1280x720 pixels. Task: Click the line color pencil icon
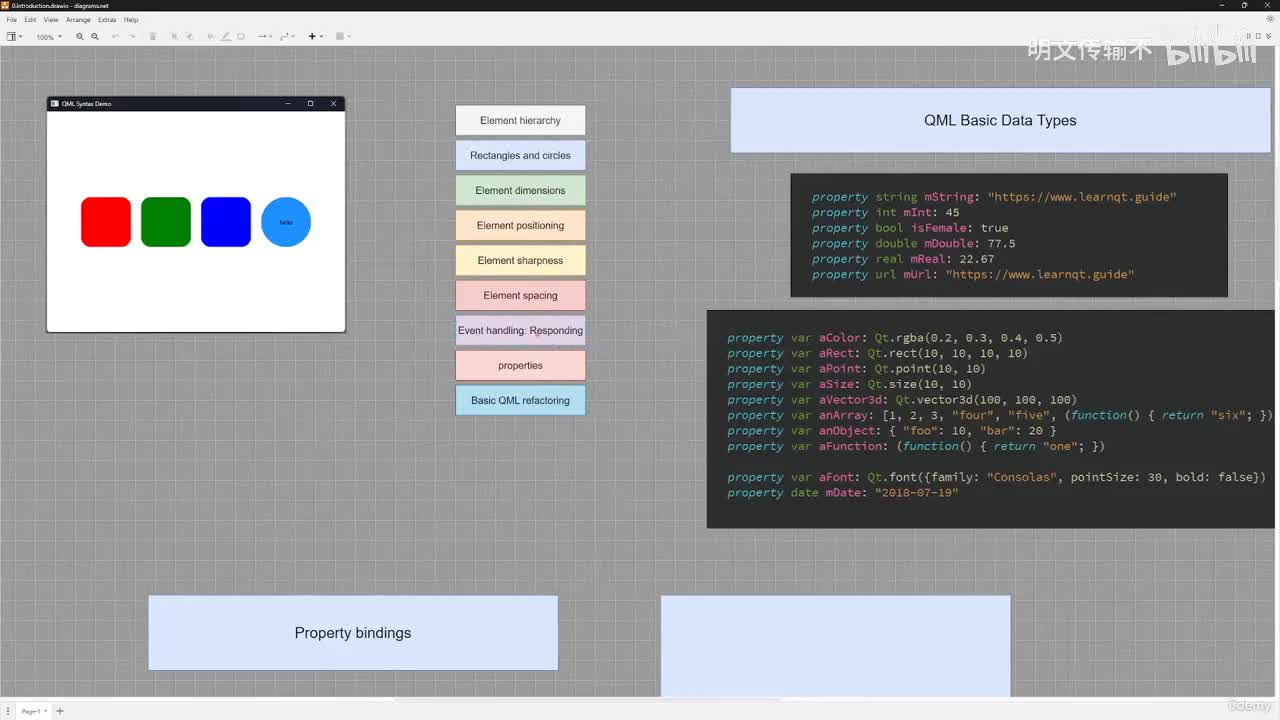[225, 37]
